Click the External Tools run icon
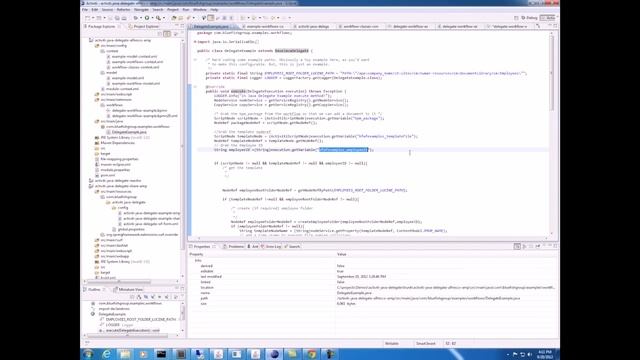This screenshot has height=360, width=640. click(158, 18)
